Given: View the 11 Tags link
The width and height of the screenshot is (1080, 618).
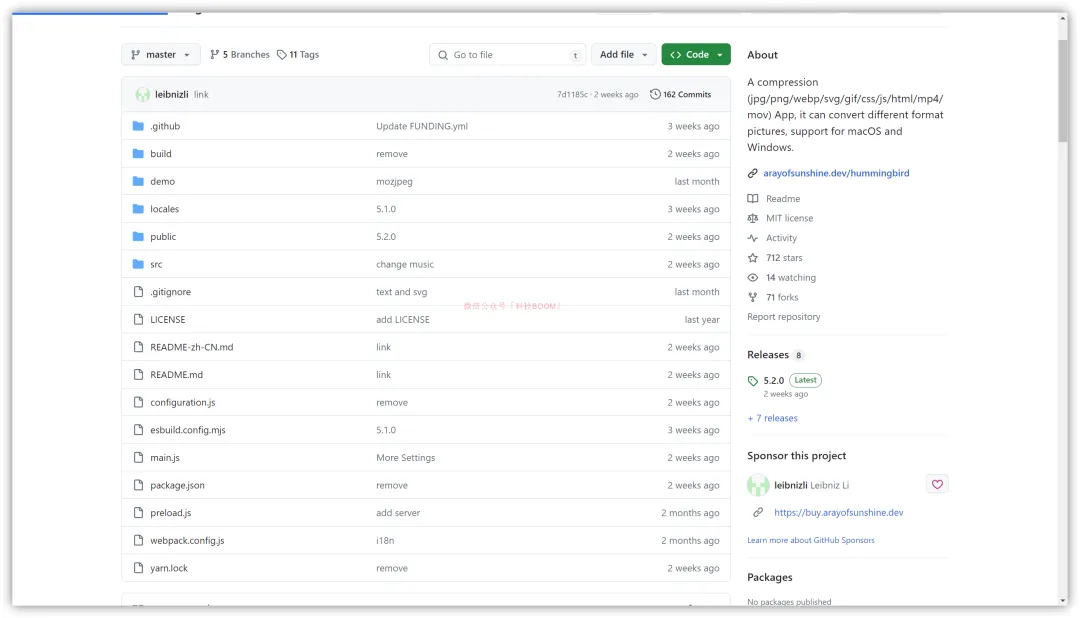Looking at the screenshot, I should point(298,54).
